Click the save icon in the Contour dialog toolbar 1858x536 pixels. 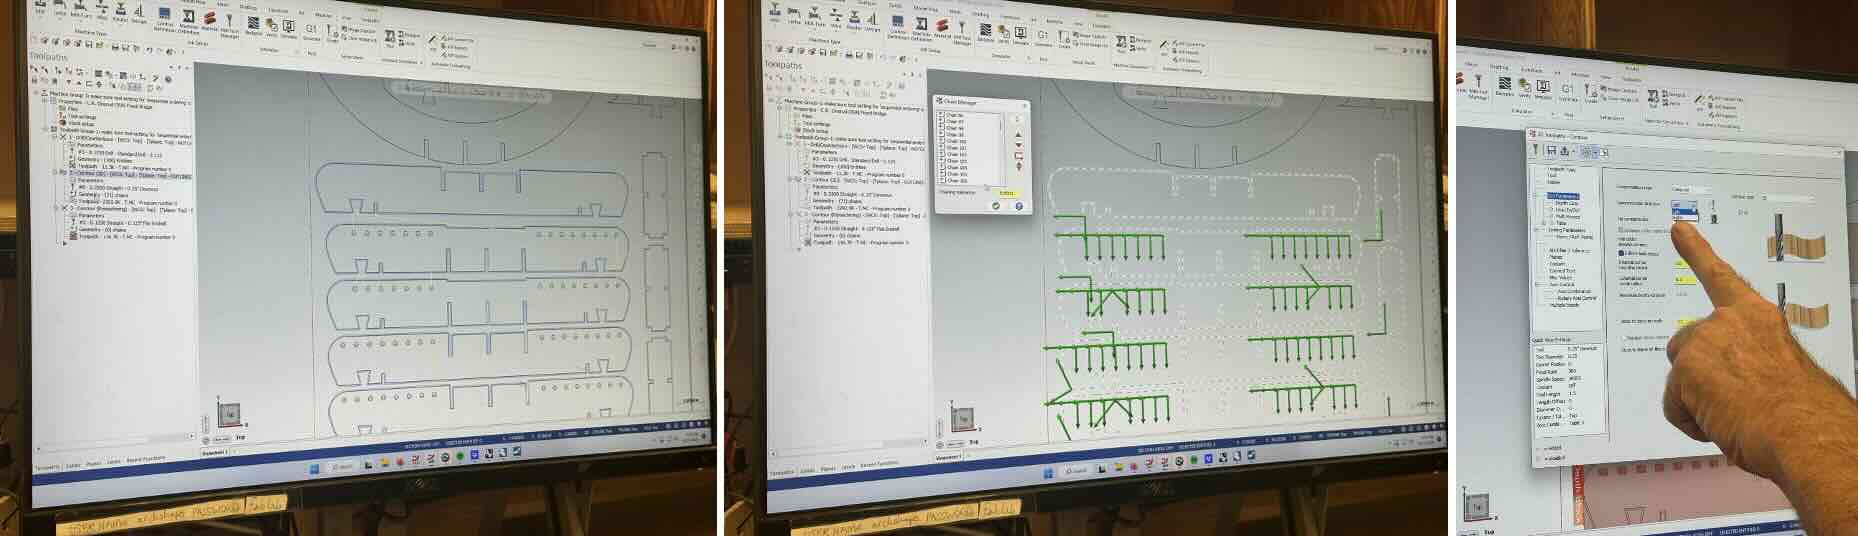click(1551, 151)
